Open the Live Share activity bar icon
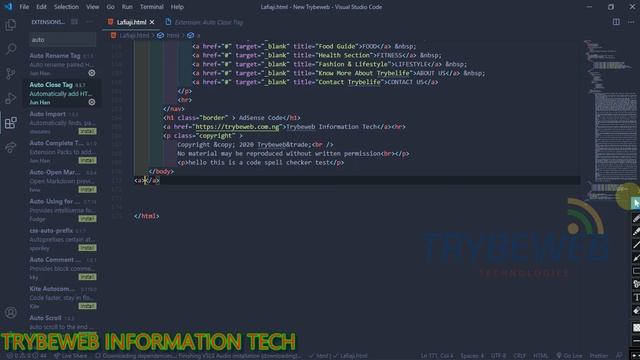This screenshot has width=640, height=360. point(11,147)
